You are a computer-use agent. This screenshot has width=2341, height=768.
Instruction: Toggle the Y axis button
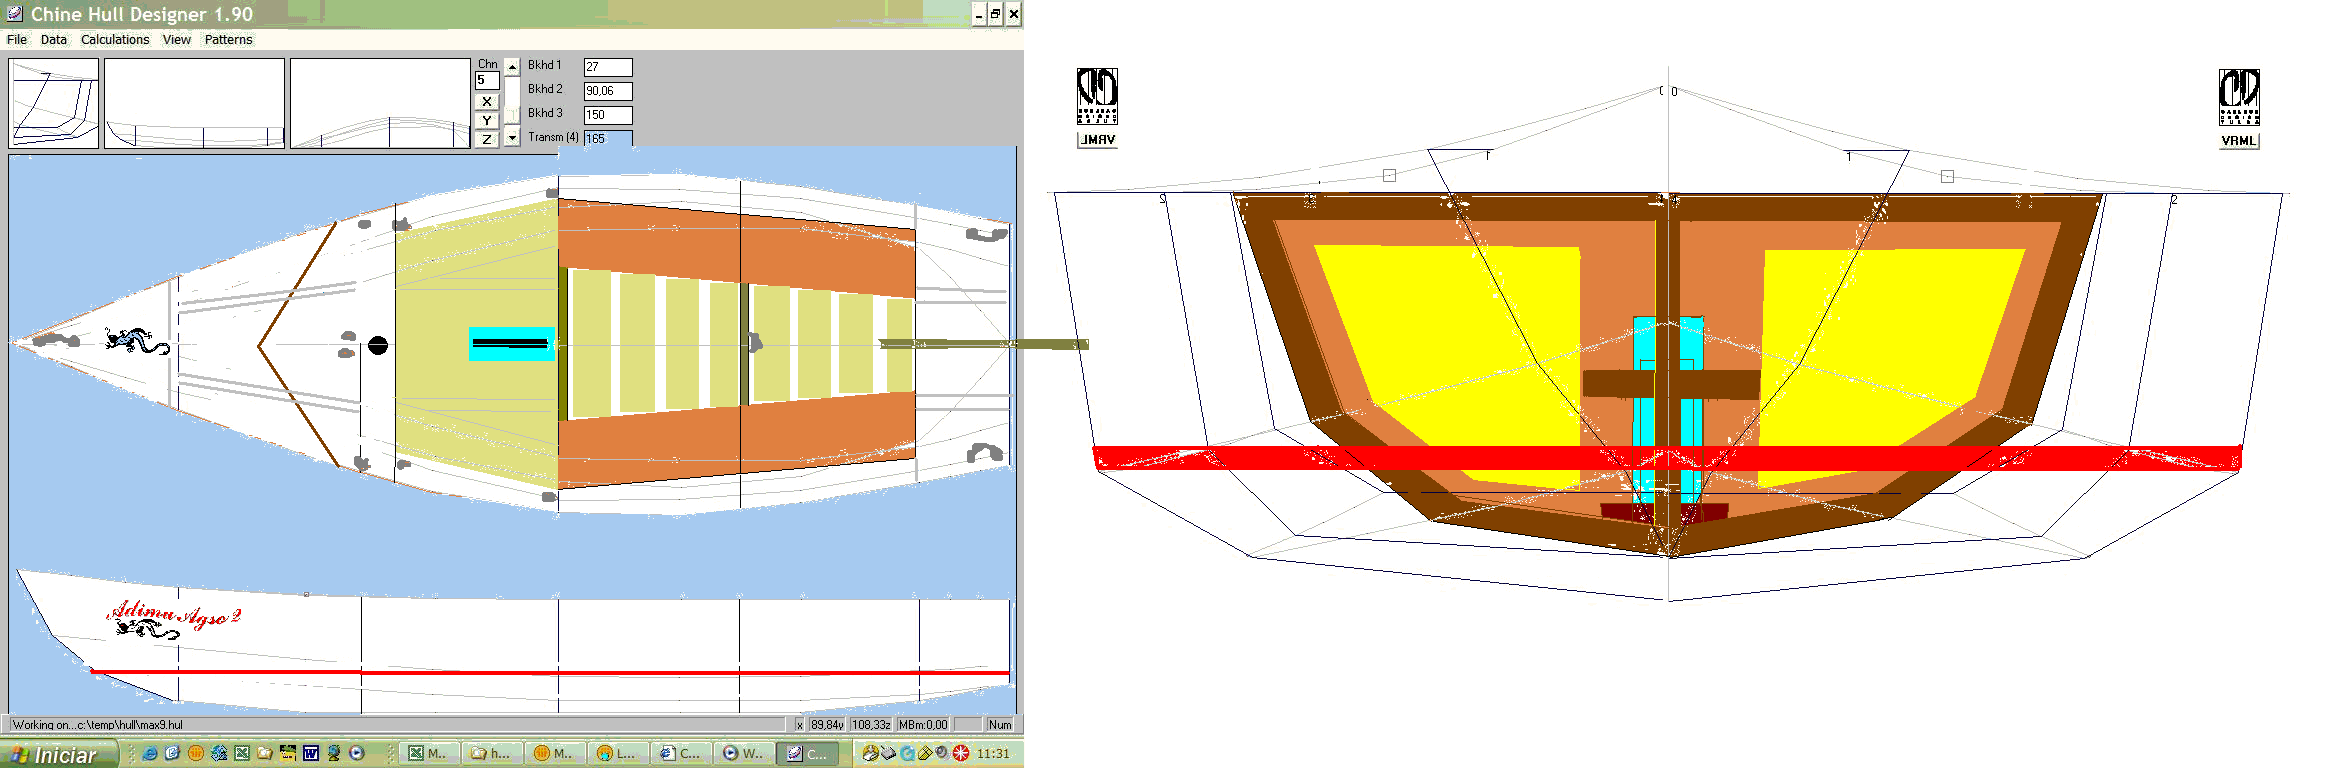point(487,120)
